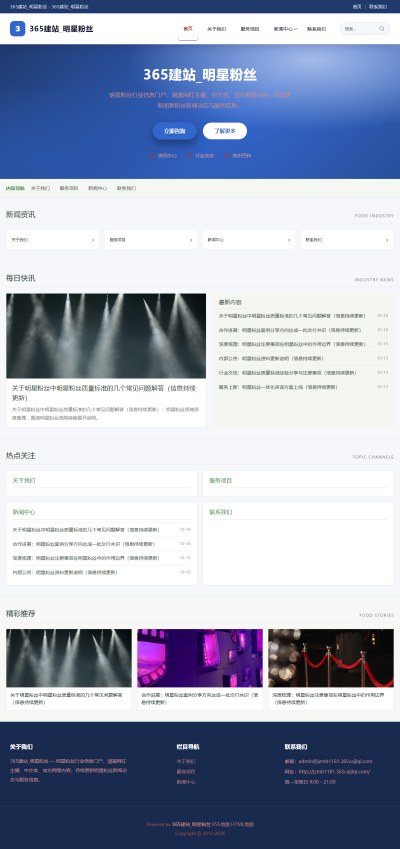Click red velvet rope thumbnail in 精彩推荐

click(x=331, y=658)
